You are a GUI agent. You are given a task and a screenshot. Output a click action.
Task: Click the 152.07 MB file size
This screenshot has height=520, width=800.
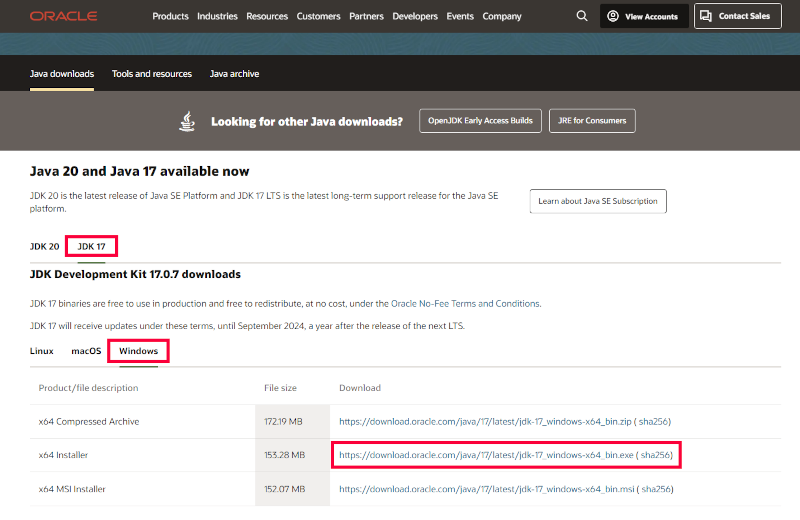click(x=284, y=489)
